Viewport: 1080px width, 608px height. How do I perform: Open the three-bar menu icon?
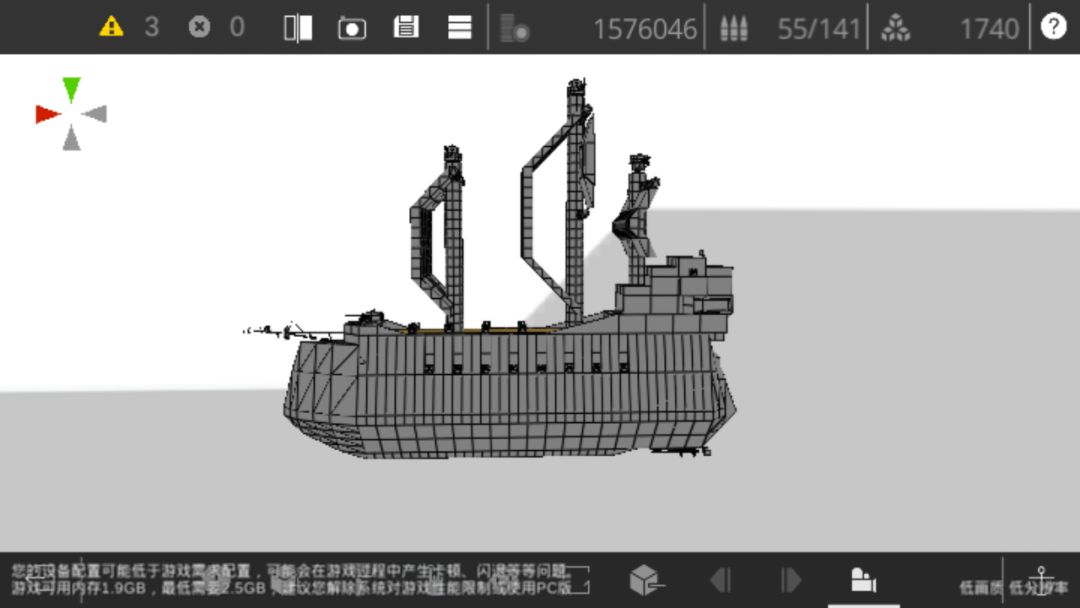click(x=459, y=28)
